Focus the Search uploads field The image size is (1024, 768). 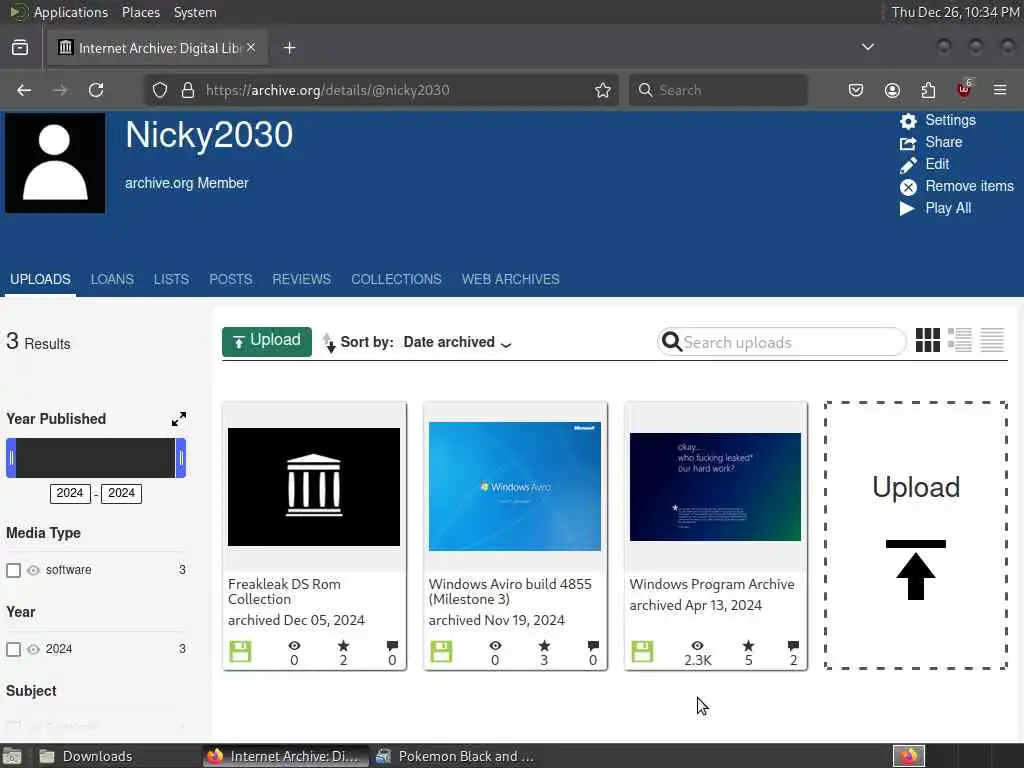782,342
